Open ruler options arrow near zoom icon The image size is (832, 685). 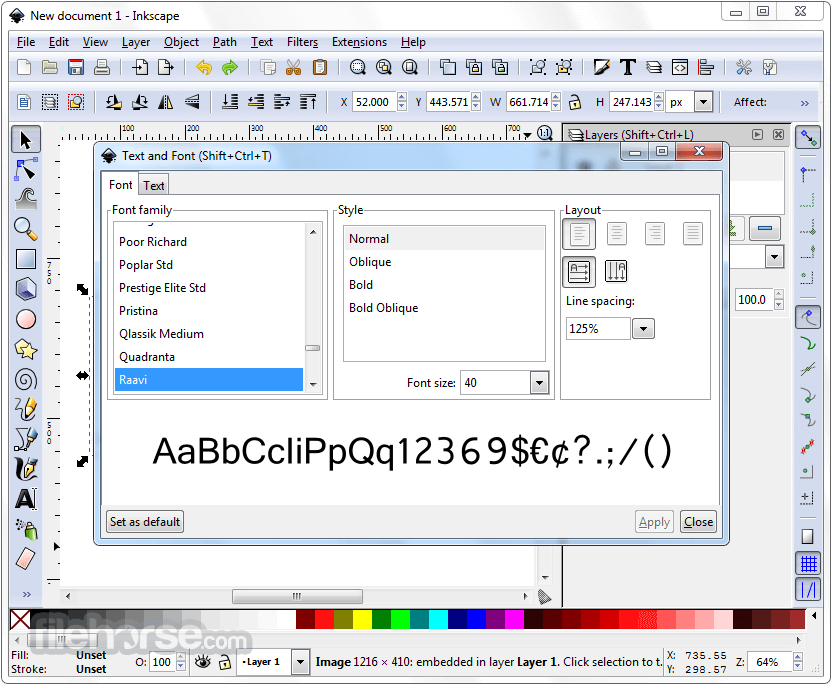tap(527, 135)
